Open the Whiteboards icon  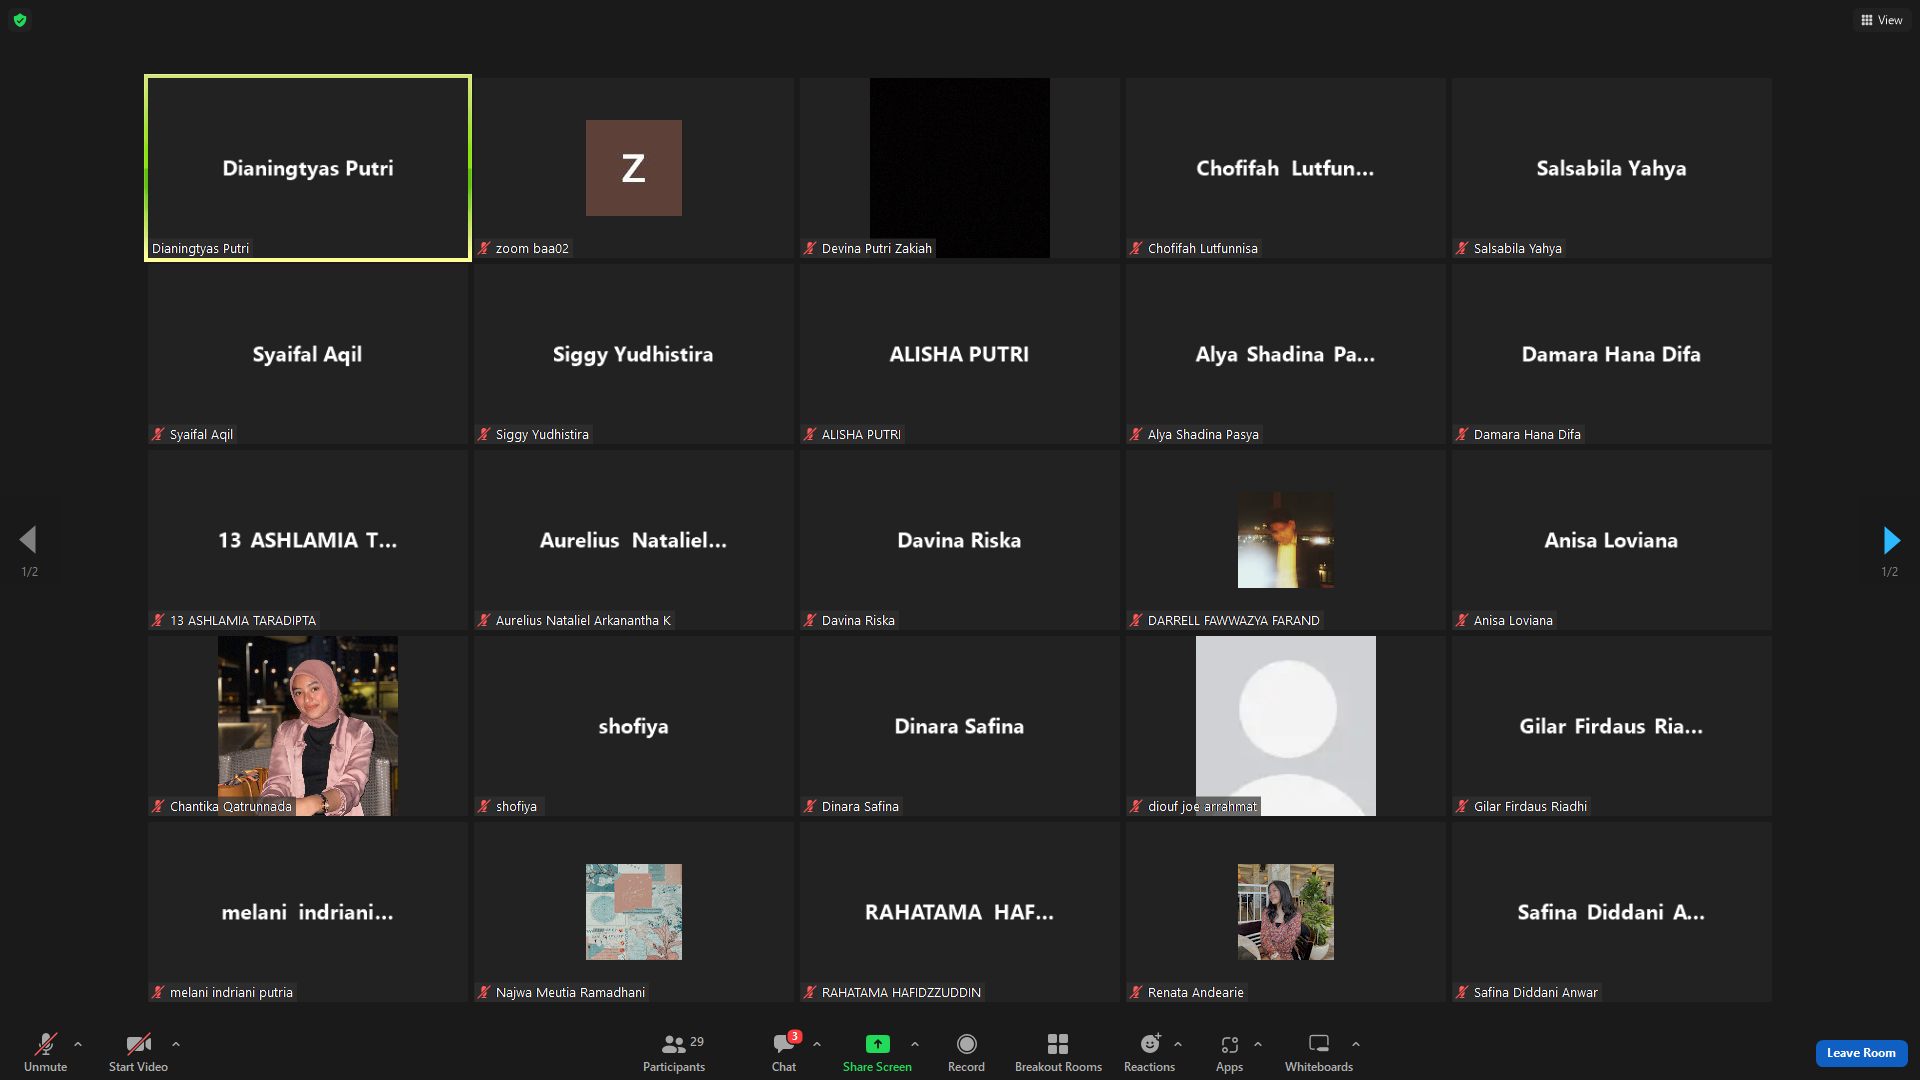tap(1319, 1044)
